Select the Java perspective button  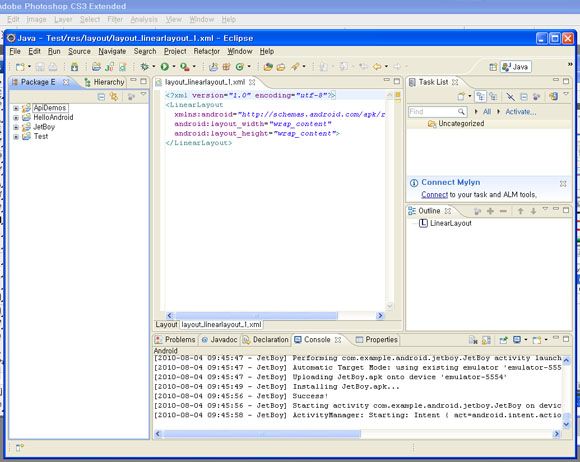coord(515,67)
